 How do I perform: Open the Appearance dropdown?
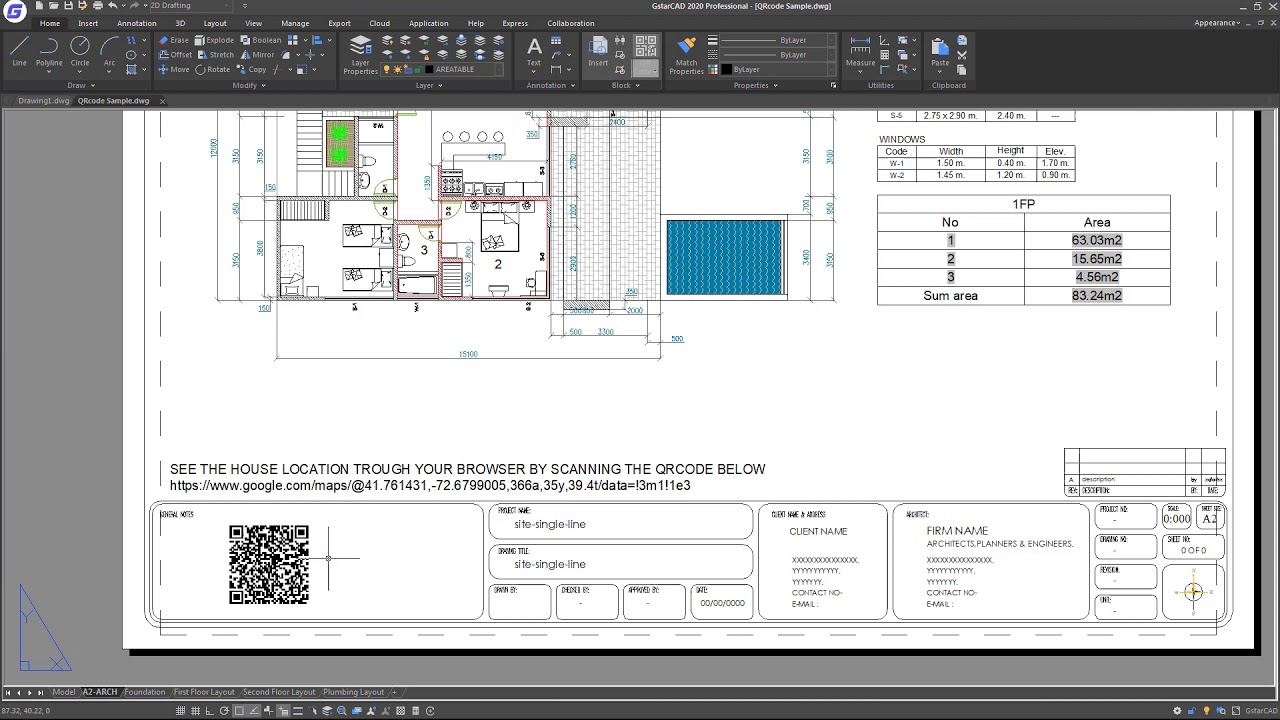coord(1216,23)
